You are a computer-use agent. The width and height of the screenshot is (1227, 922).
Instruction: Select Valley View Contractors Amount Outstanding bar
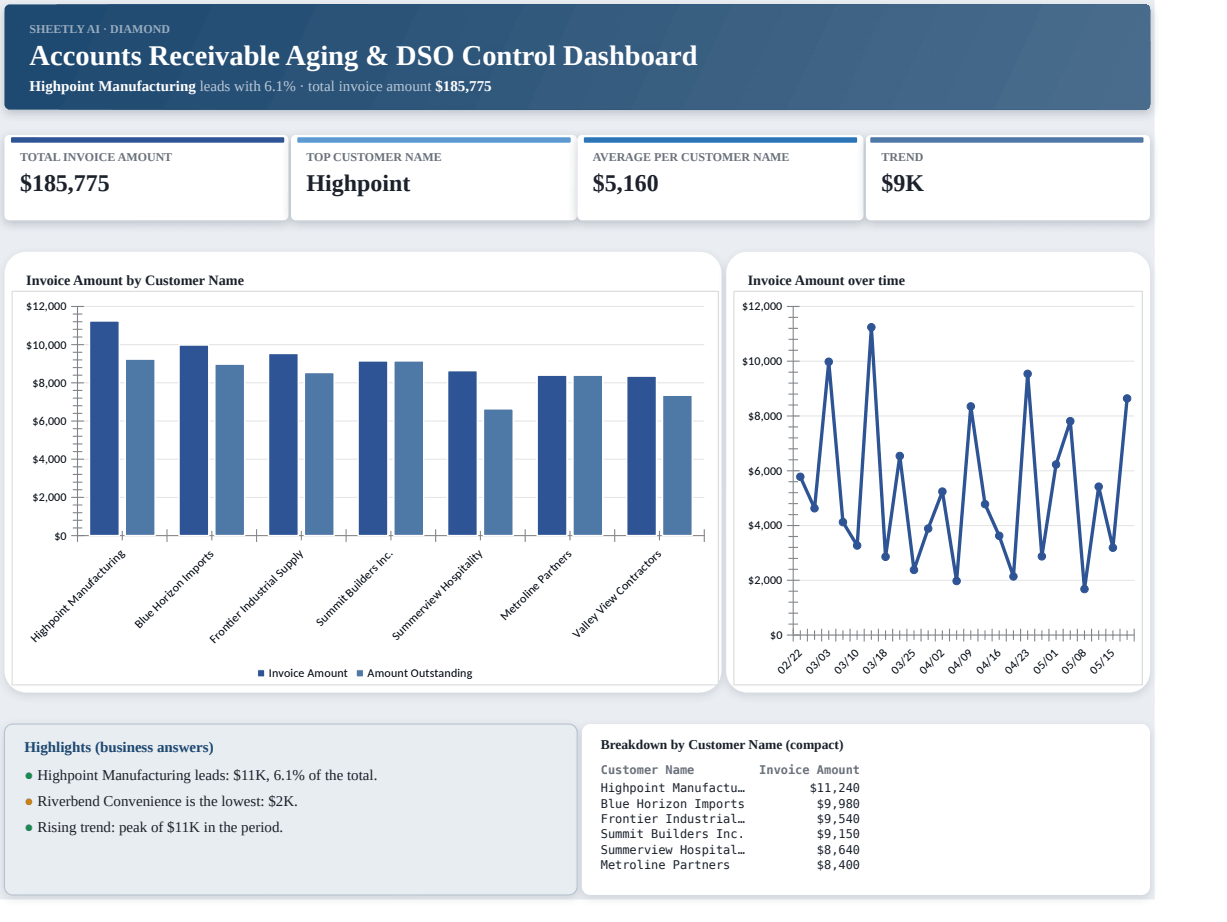pyautogui.click(x=677, y=465)
